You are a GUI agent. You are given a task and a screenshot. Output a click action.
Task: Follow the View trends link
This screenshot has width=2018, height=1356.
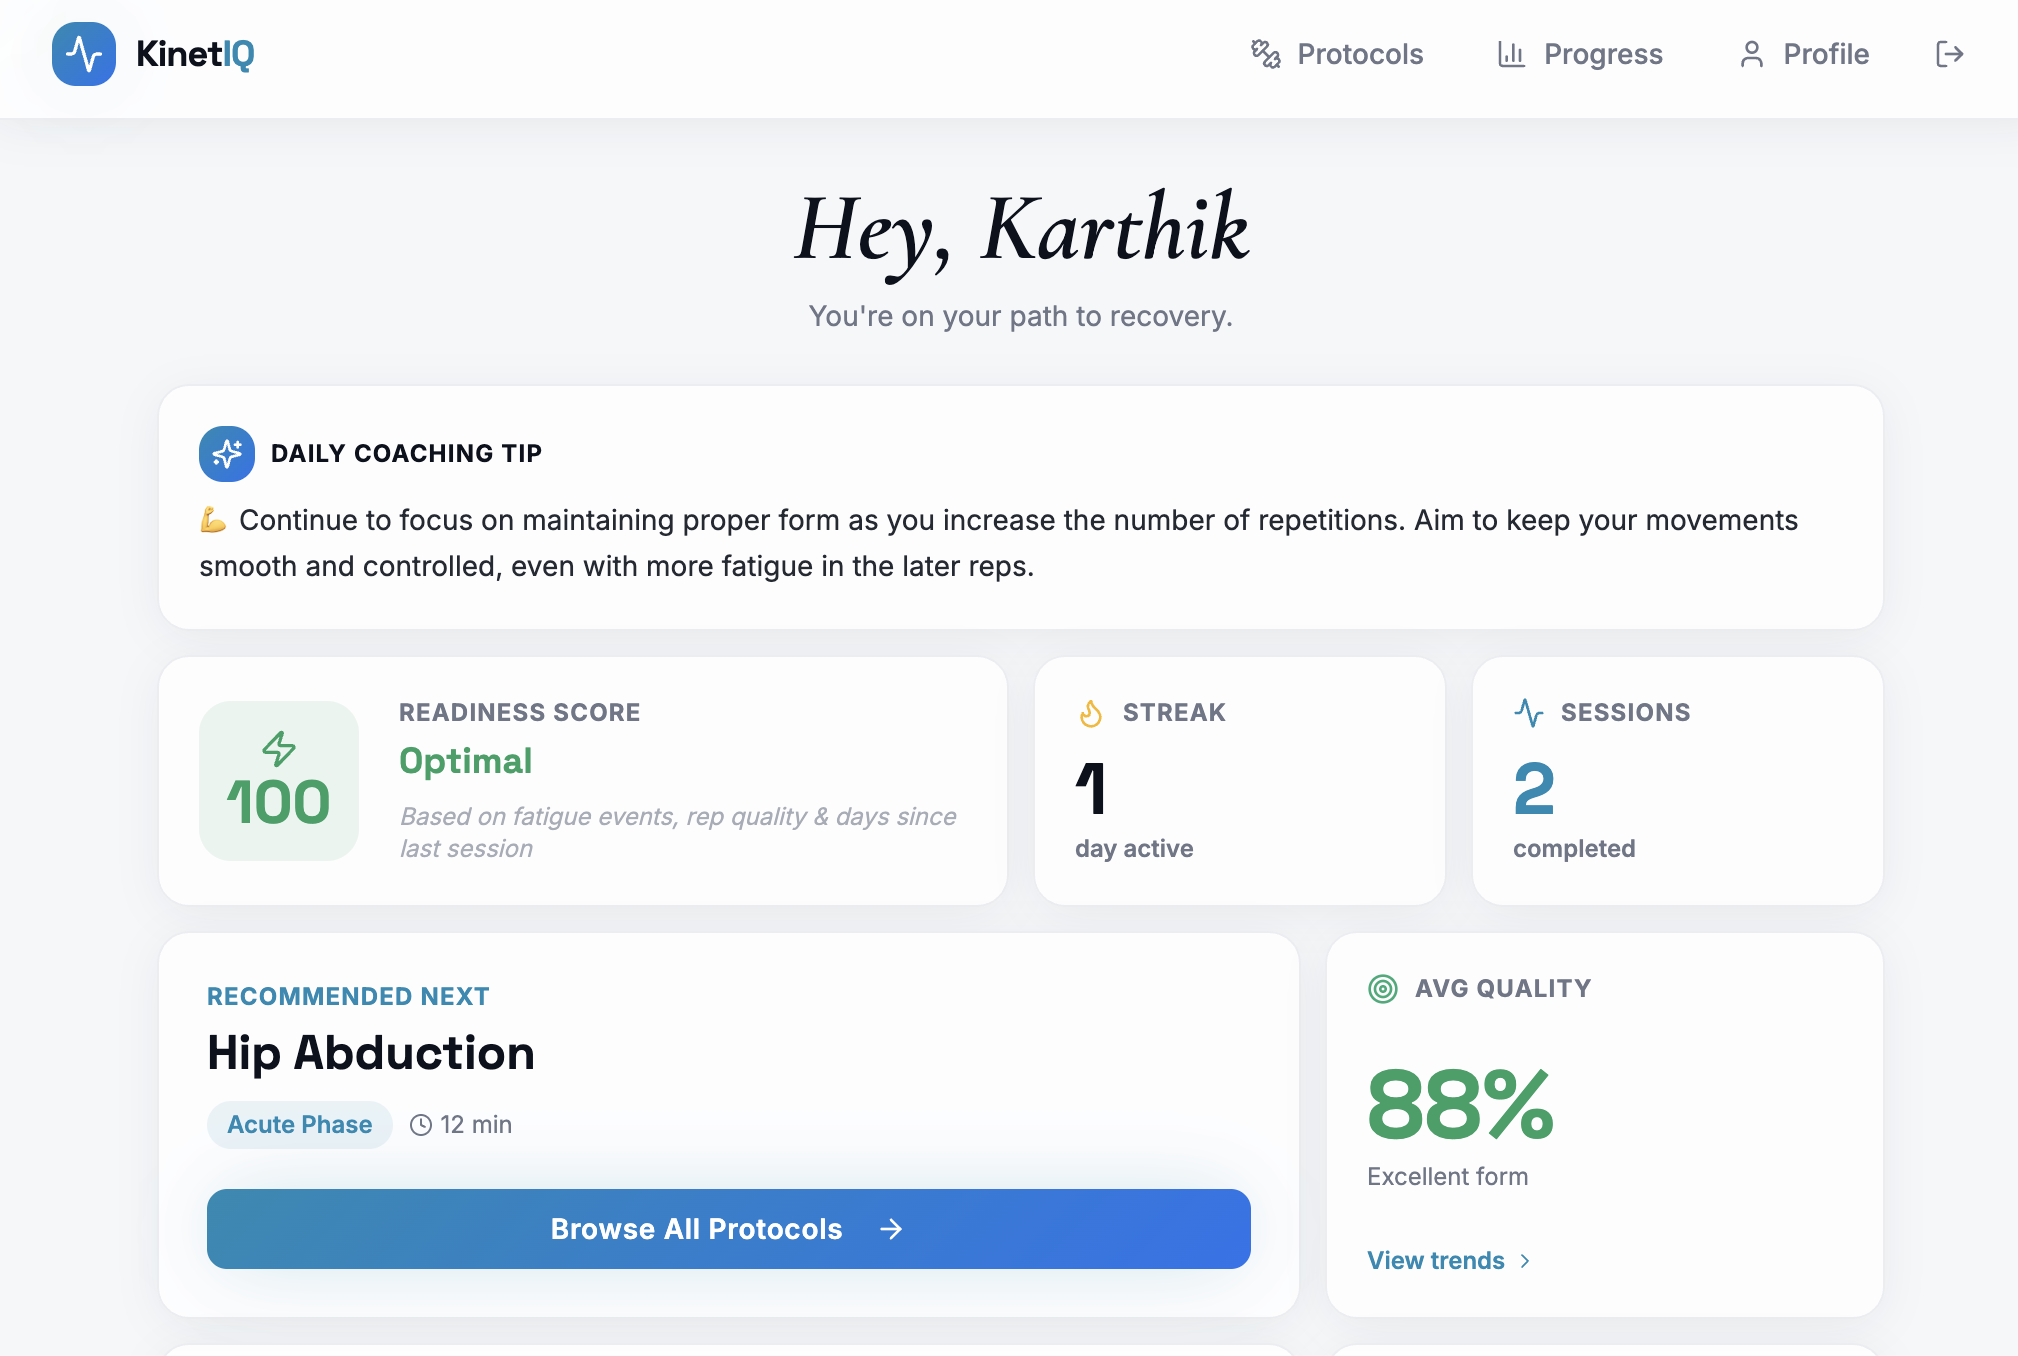(1435, 1260)
